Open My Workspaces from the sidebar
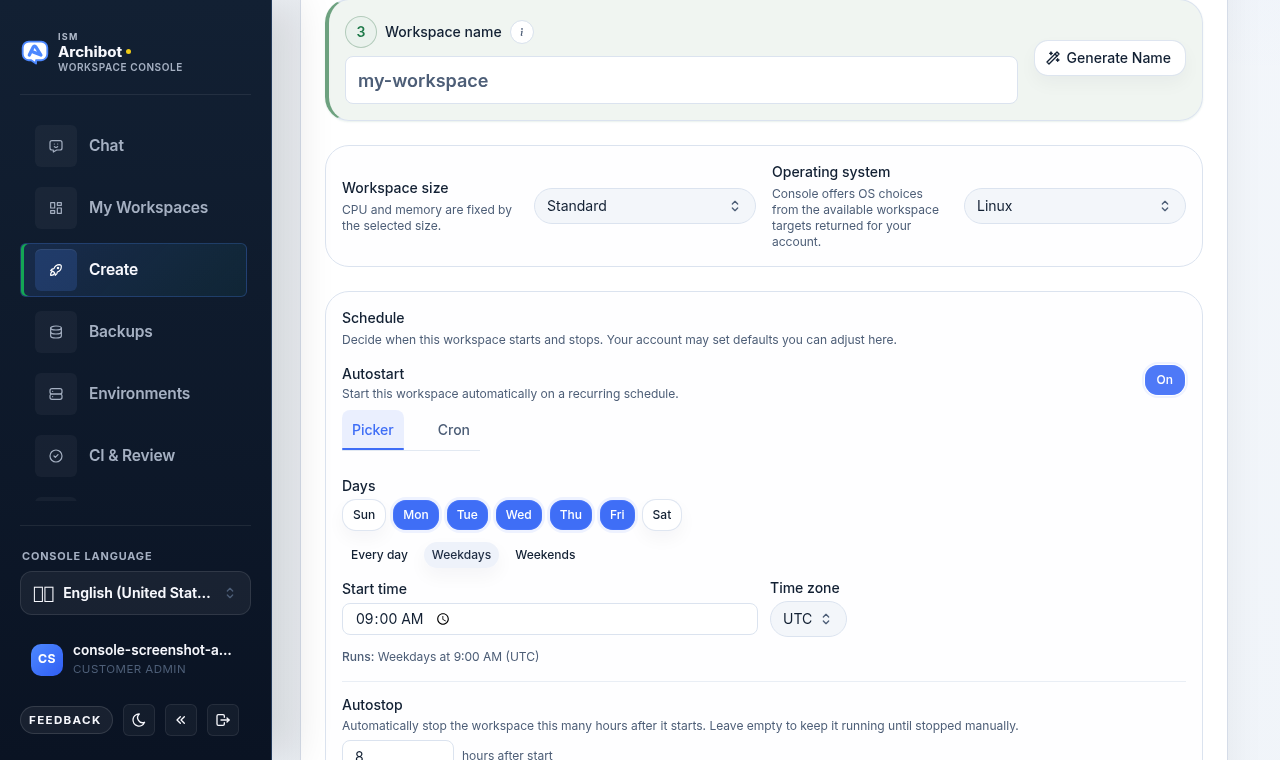This screenshot has height=760, width=1280. pyautogui.click(x=134, y=208)
